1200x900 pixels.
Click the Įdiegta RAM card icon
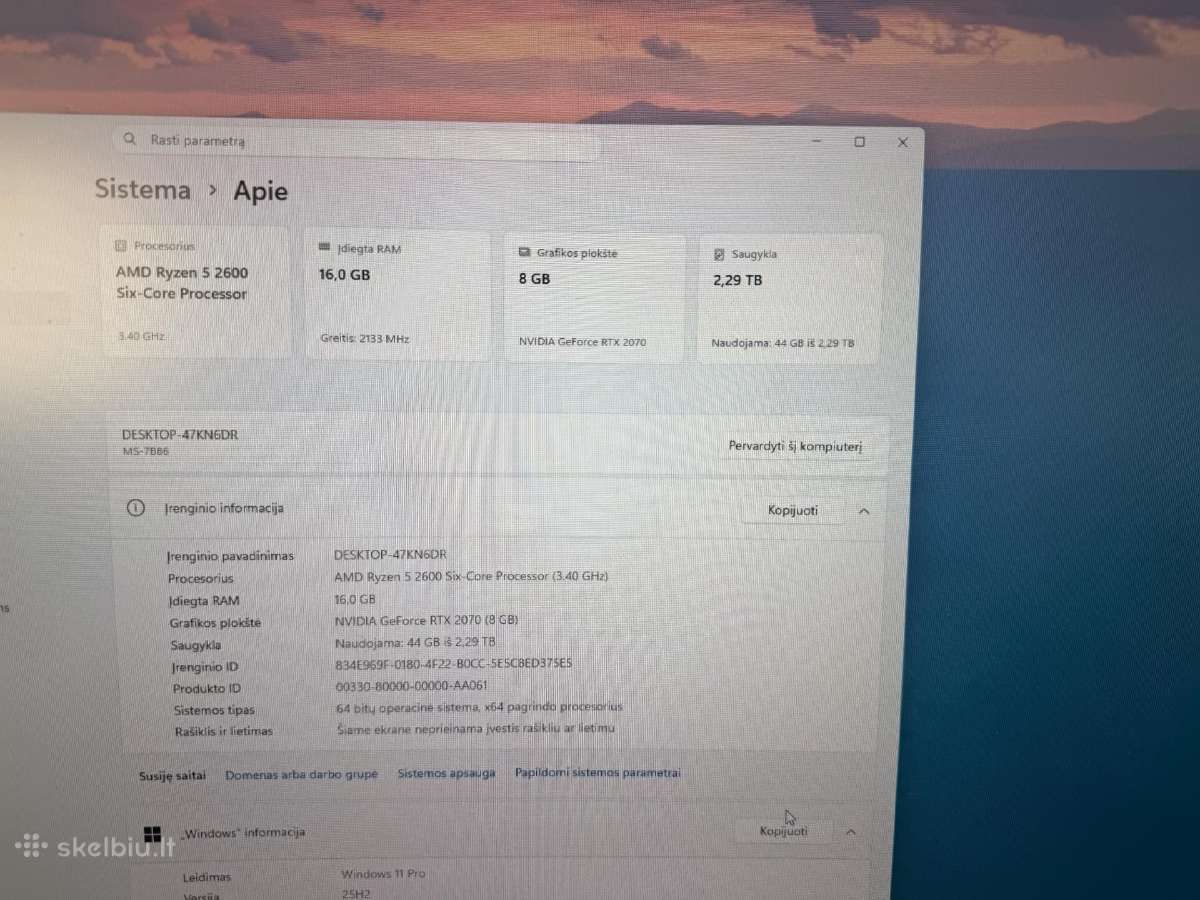pyautogui.click(x=325, y=247)
